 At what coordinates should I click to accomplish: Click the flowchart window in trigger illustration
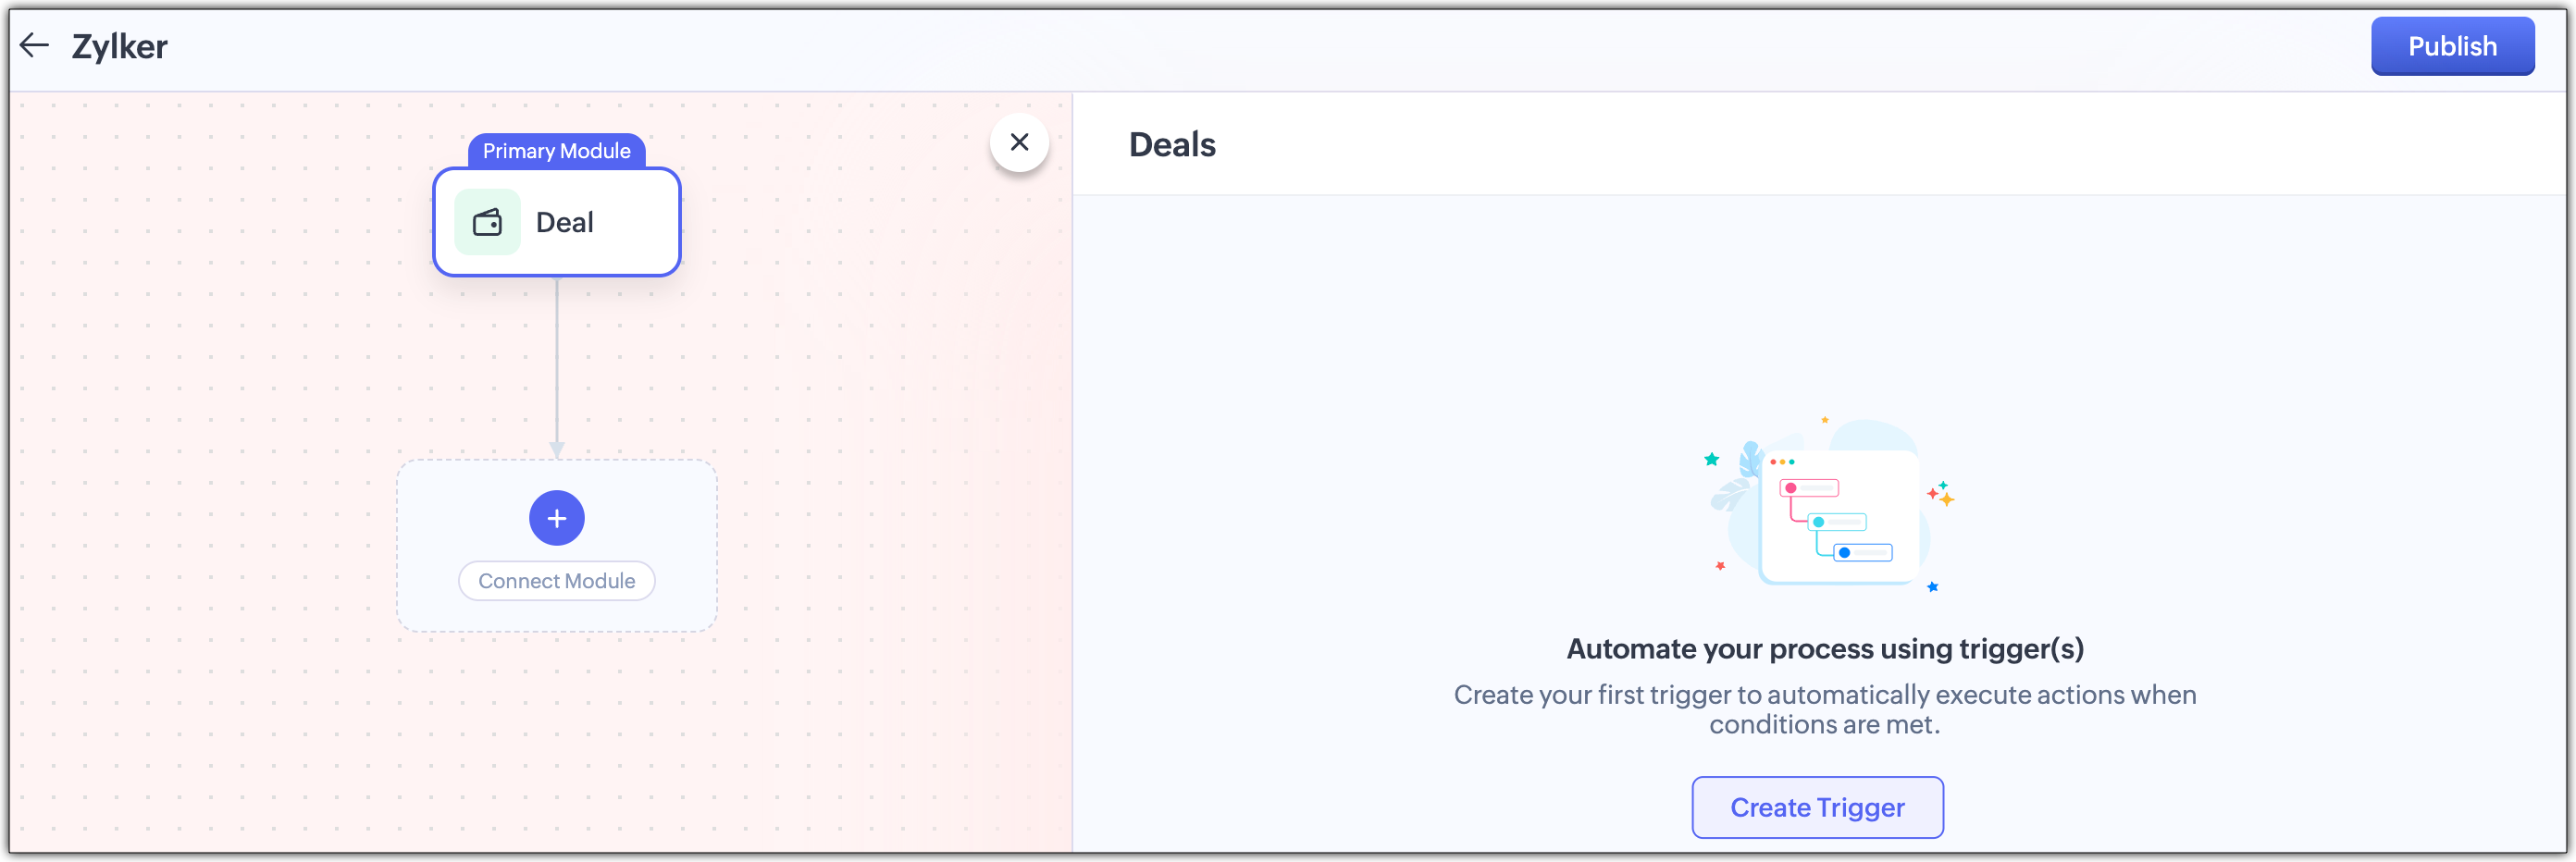tap(1838, 517)
